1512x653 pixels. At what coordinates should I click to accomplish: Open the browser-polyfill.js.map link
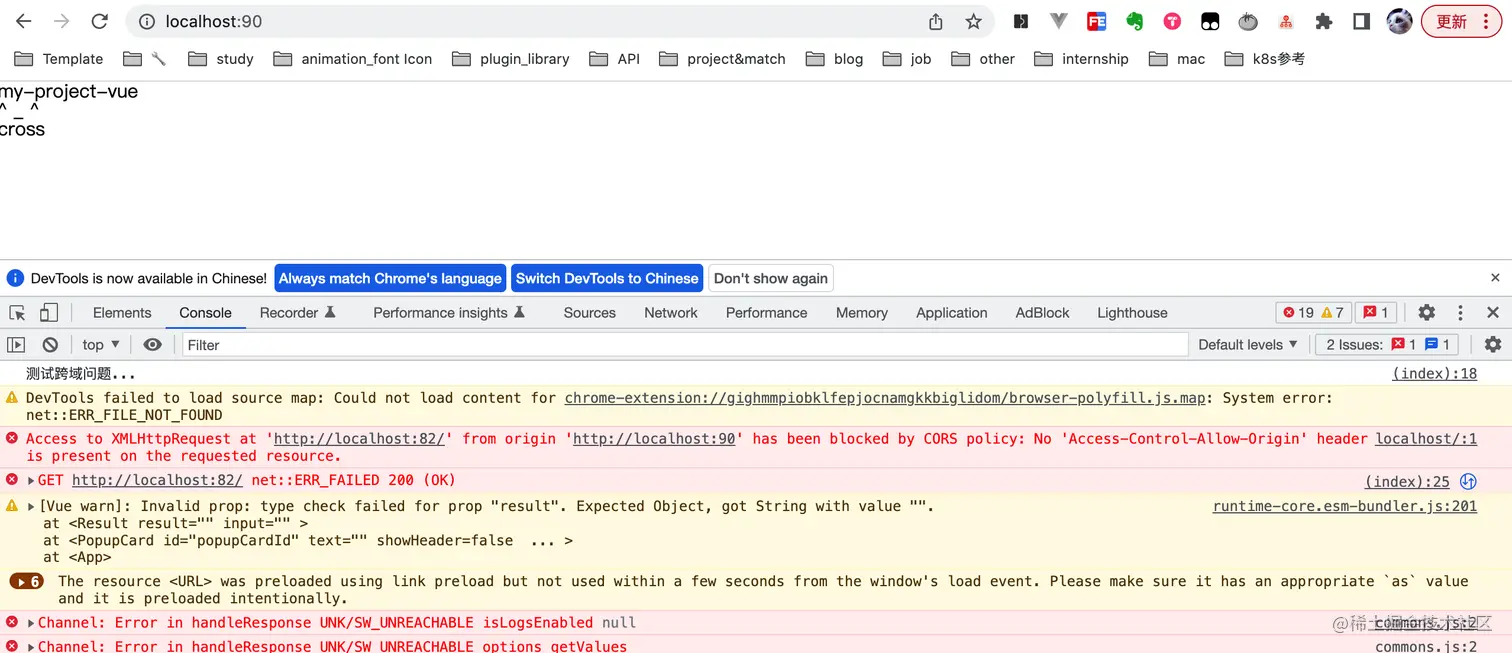(885, 398)
